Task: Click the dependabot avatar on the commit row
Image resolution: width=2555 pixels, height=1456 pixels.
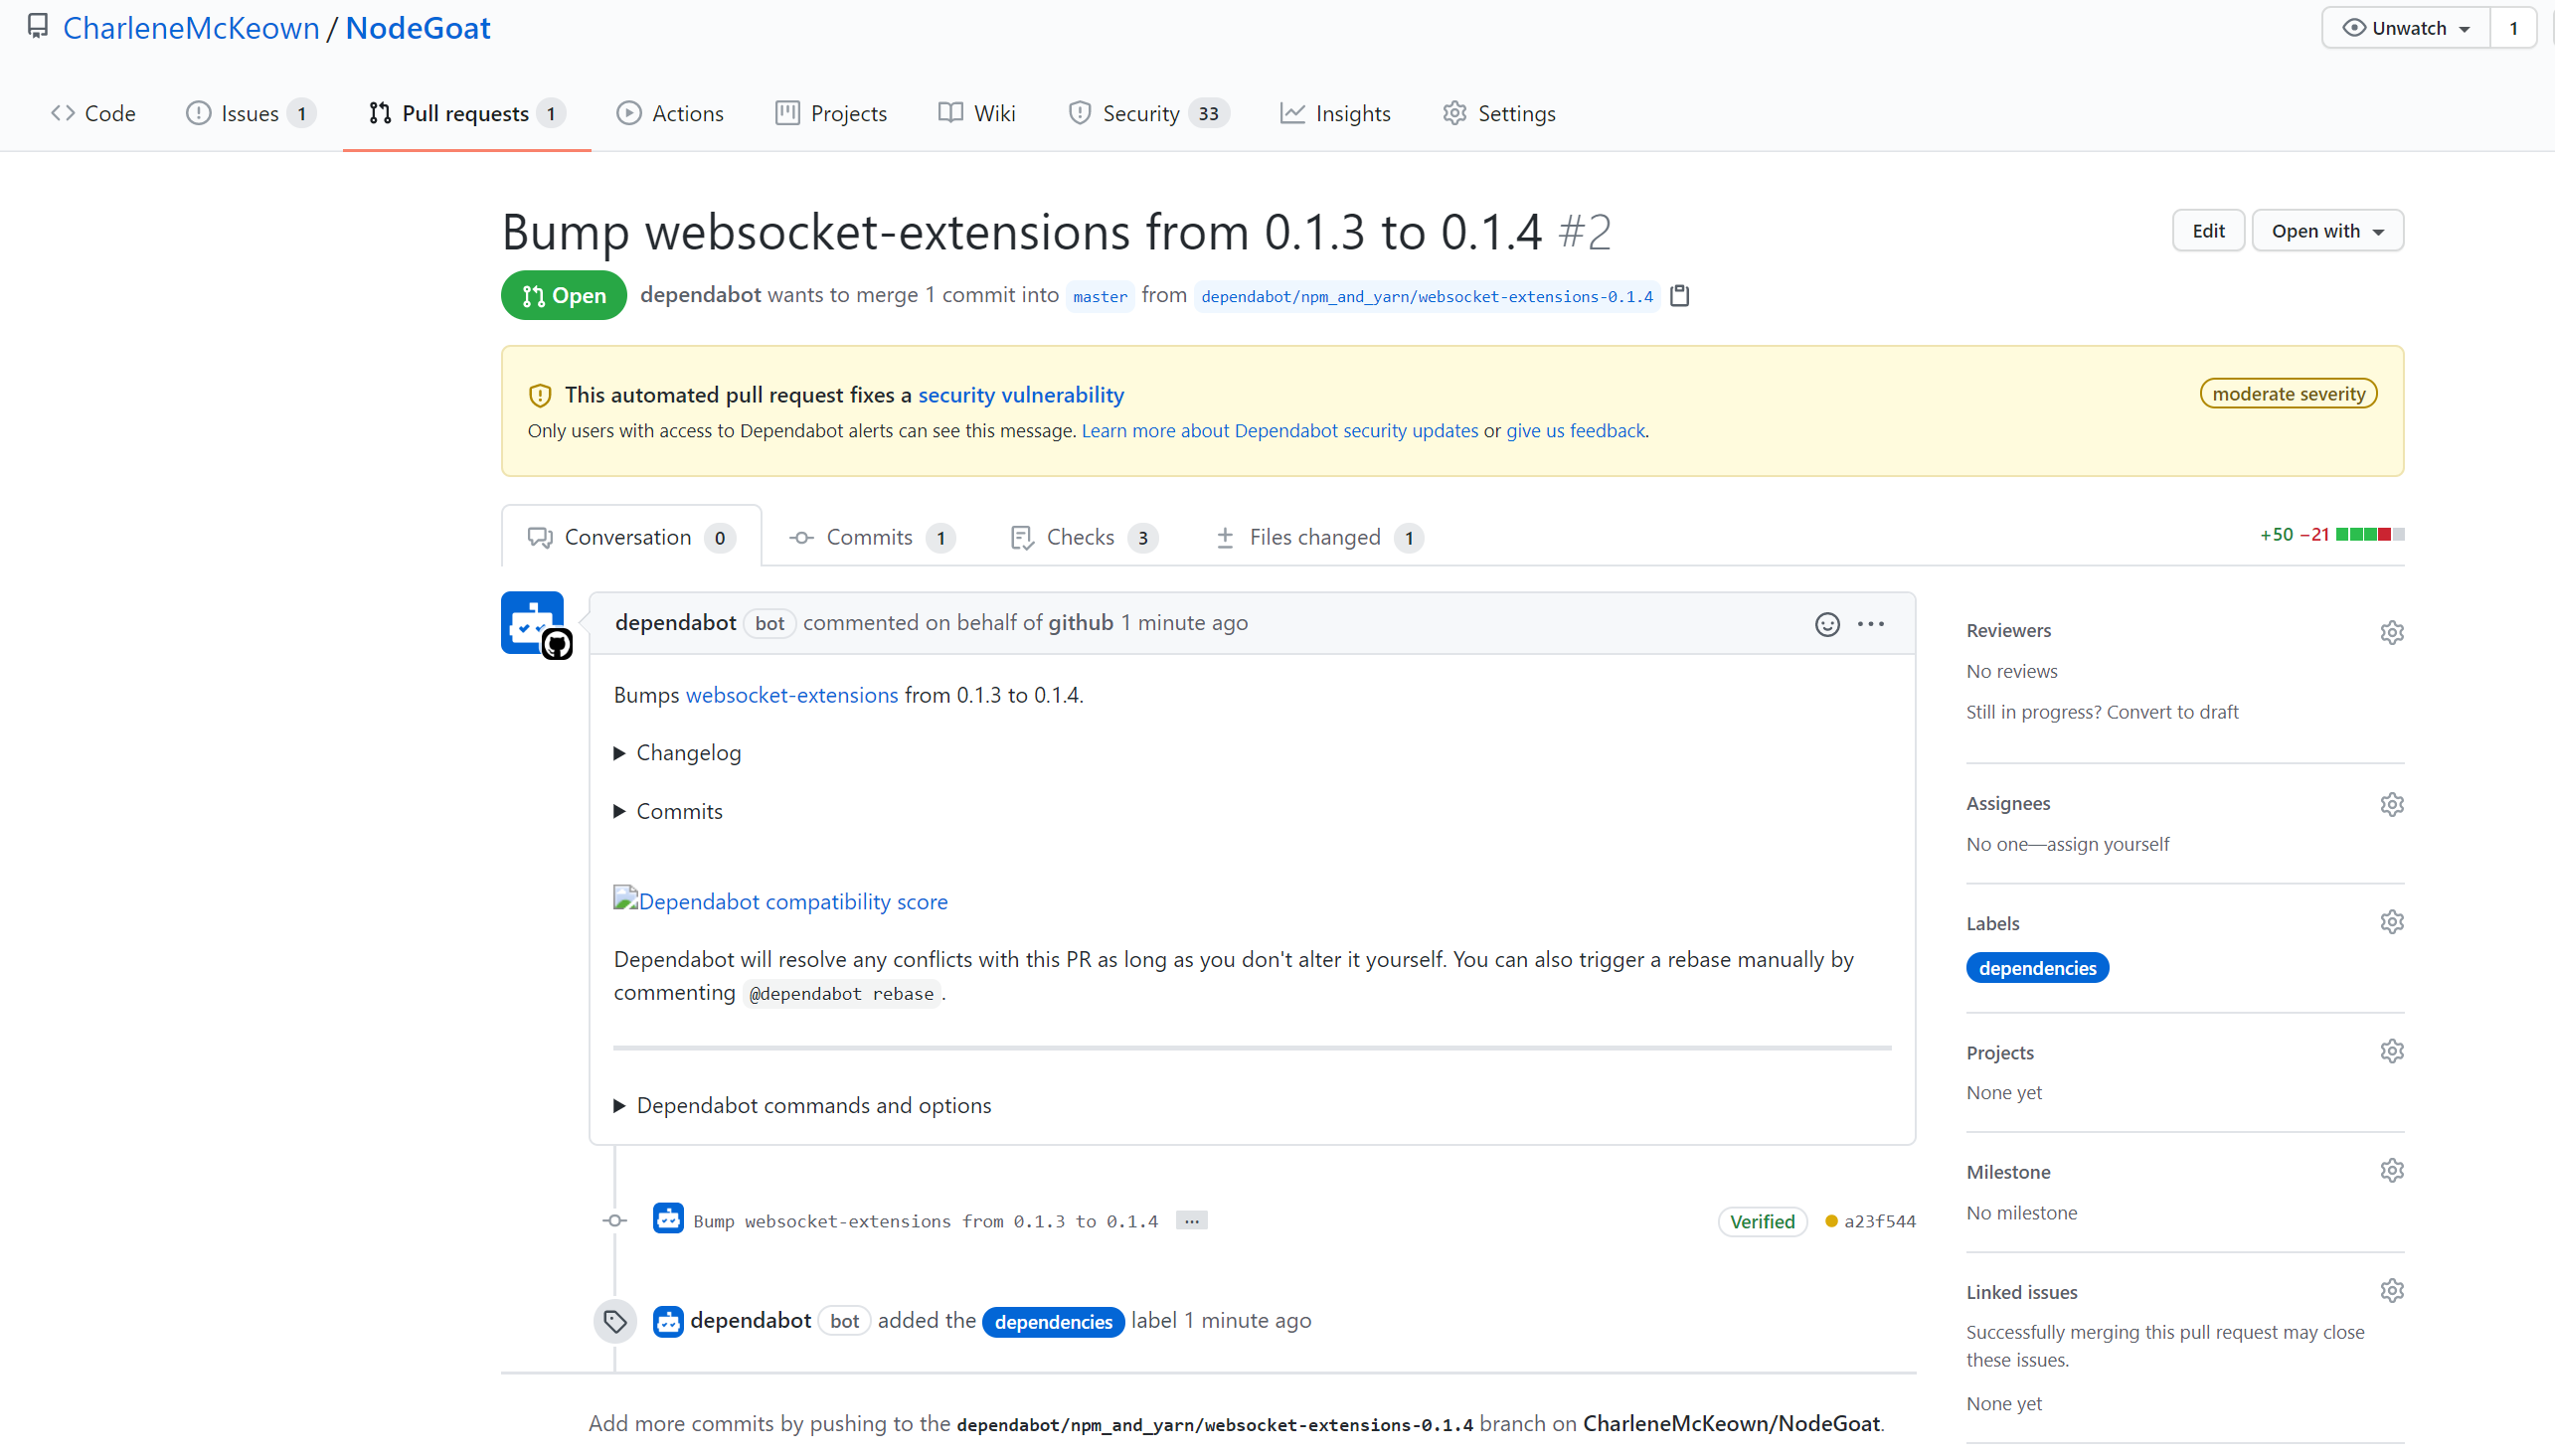Action: tap(668, 1219)
